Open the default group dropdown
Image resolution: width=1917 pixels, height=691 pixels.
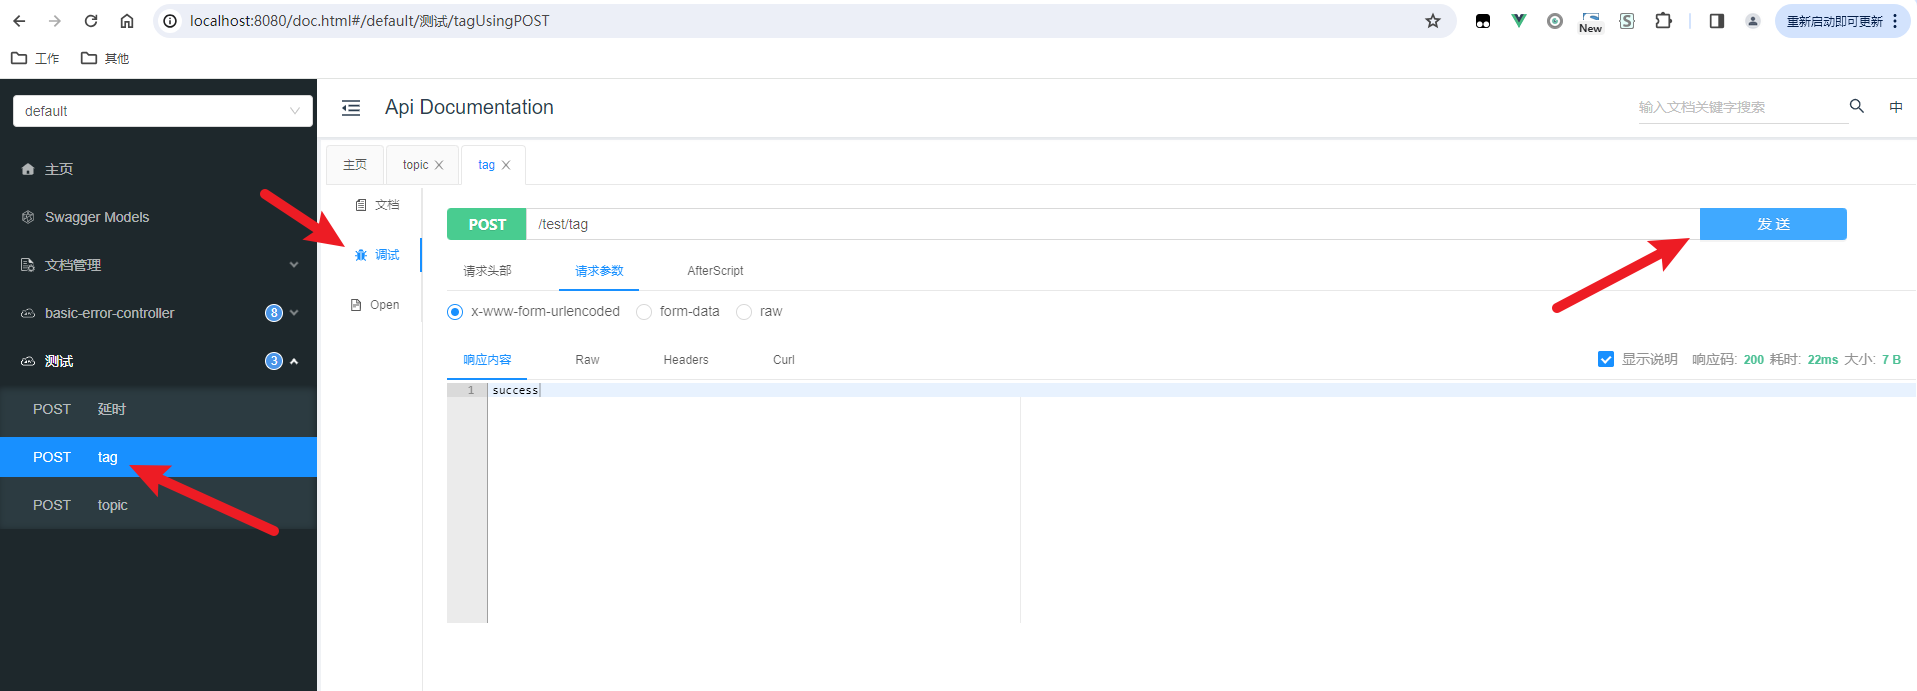[163, 111]
